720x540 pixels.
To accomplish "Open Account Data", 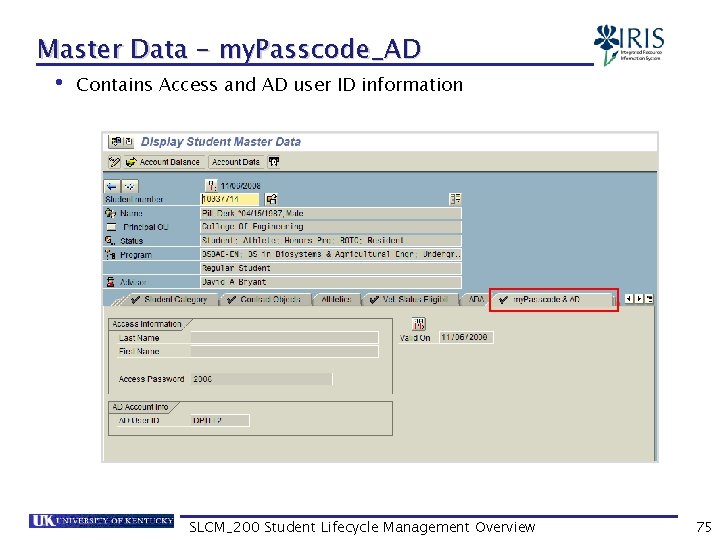I will [236, 162].
